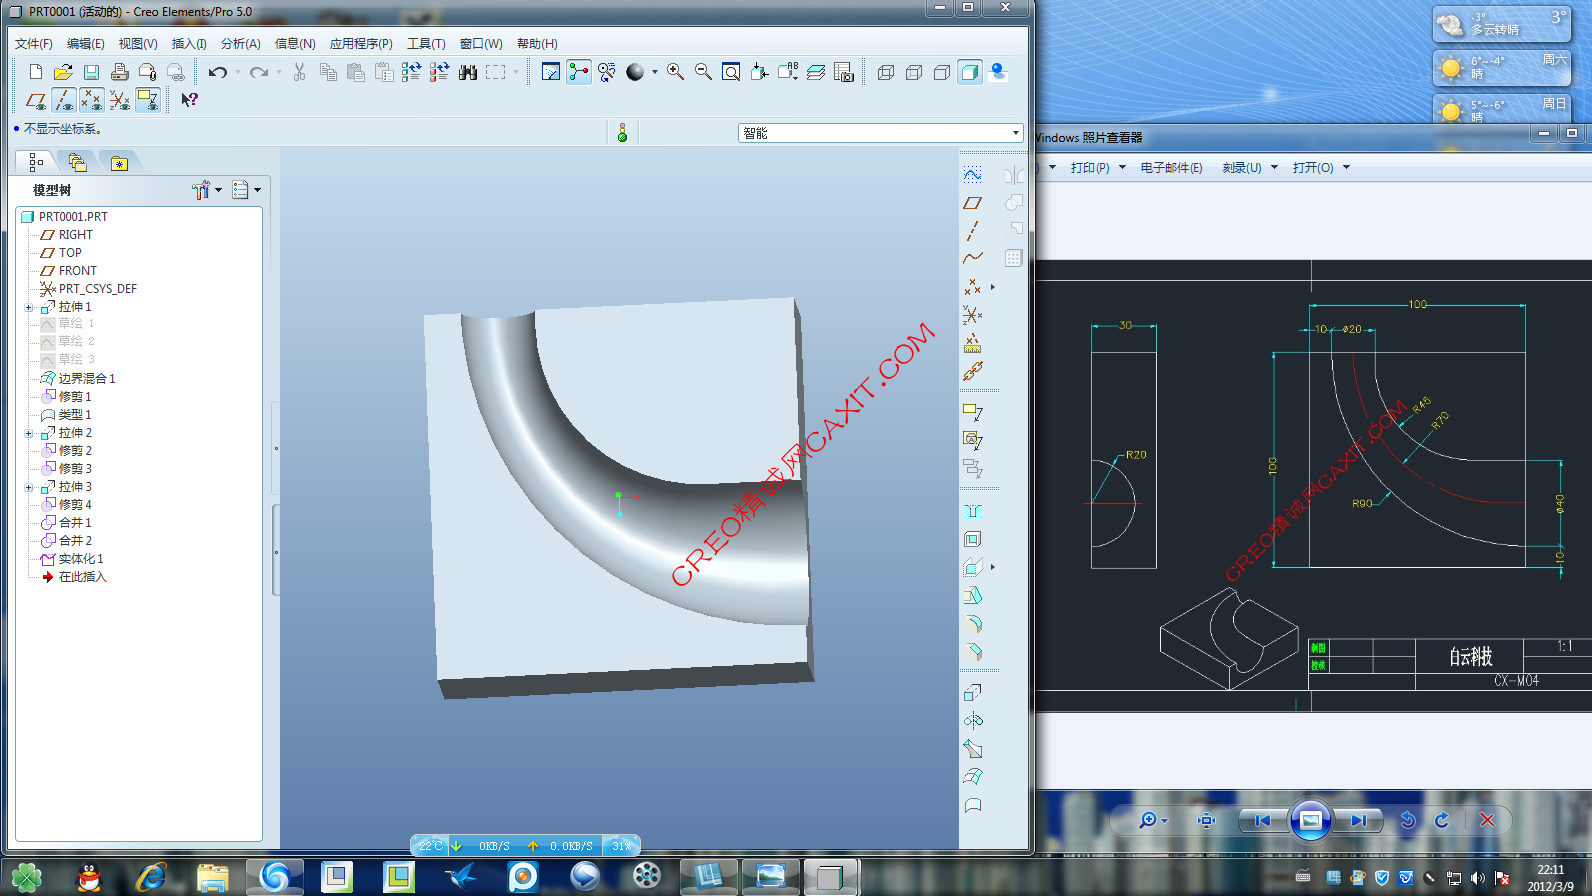Select the Datum Axis tool
Image resolution: width=1592 pixels, height=896 pixels.
click(972, 231)
